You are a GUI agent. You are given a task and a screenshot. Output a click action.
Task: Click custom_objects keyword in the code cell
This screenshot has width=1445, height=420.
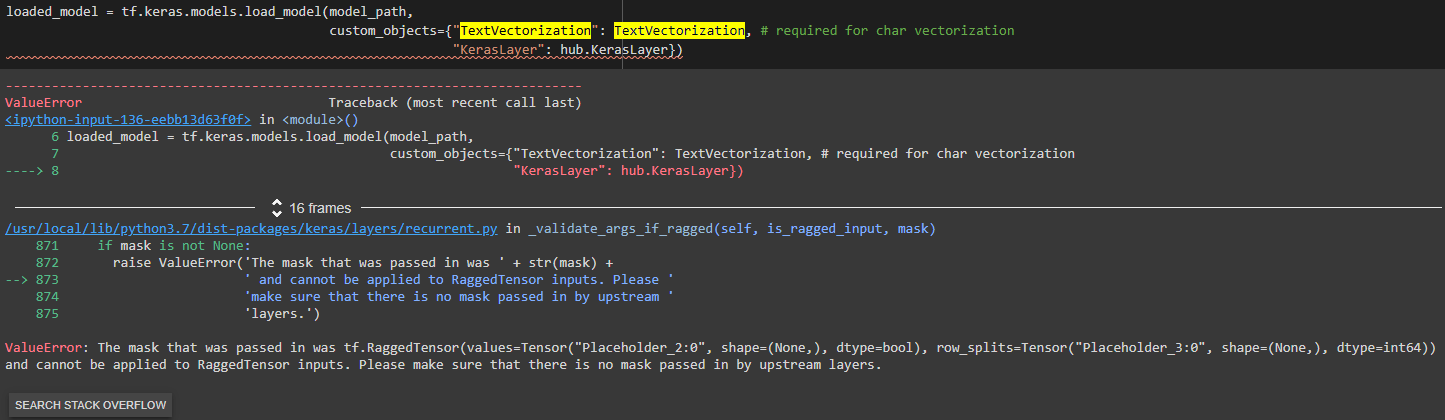(383, 31)
